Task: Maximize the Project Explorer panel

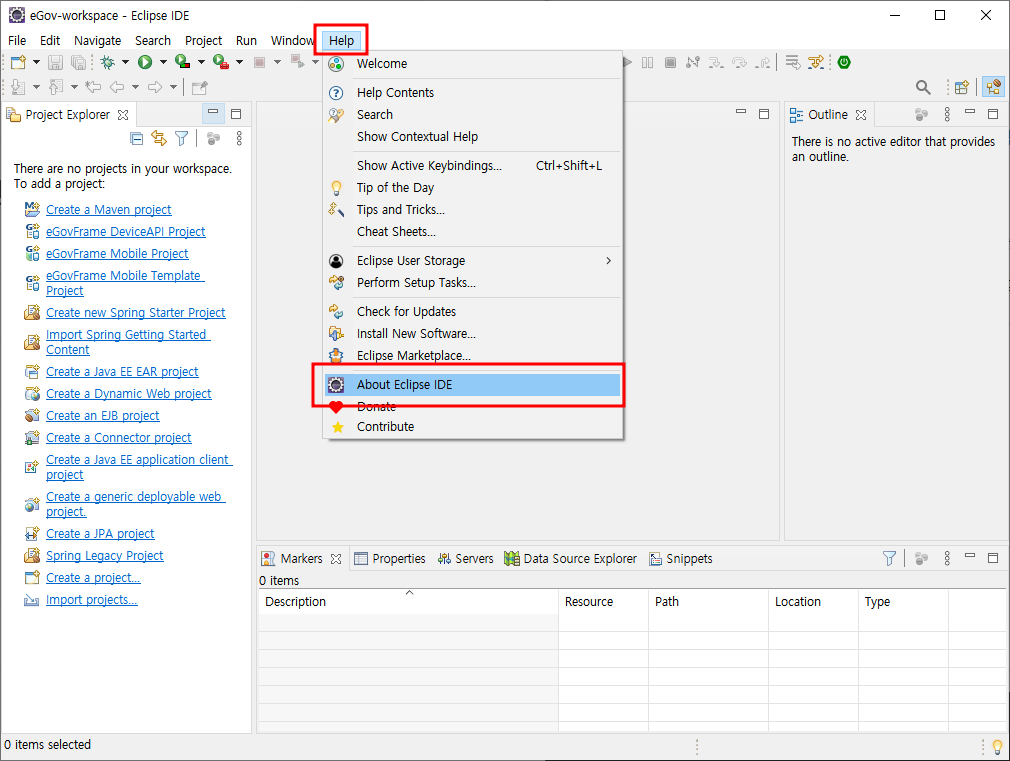Action: [x=236, y=114]
